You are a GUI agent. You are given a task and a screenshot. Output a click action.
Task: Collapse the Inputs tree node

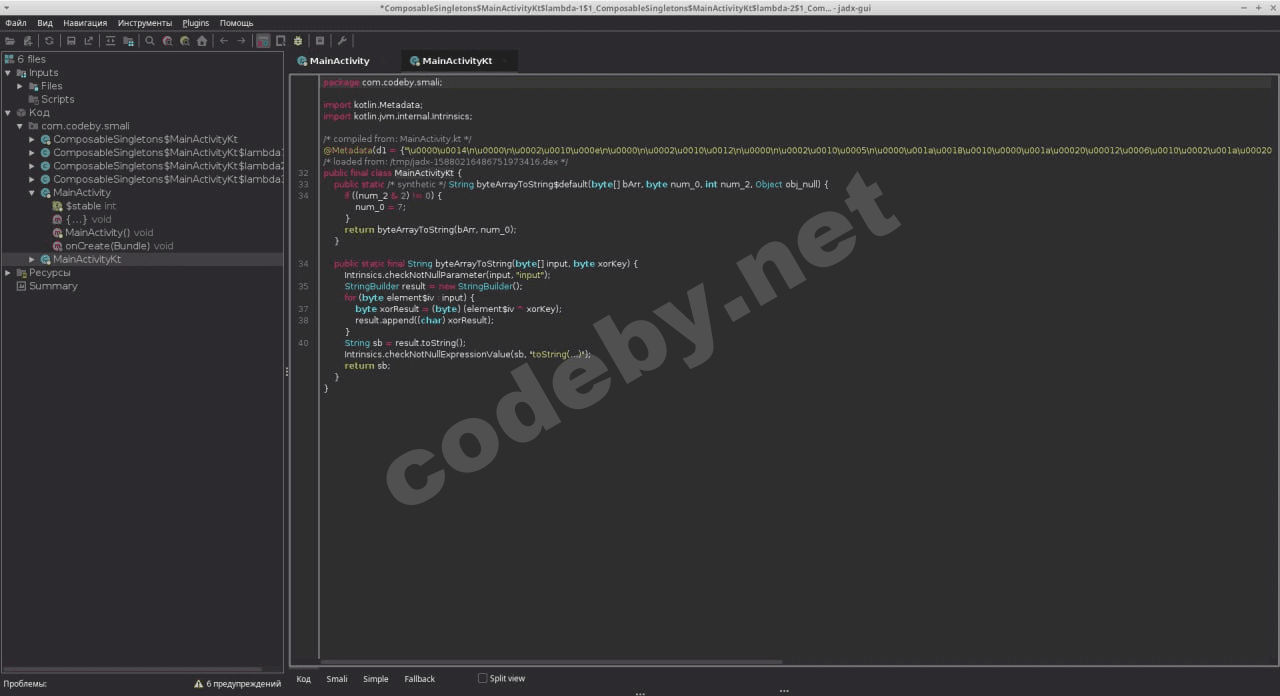pos(8,73)
